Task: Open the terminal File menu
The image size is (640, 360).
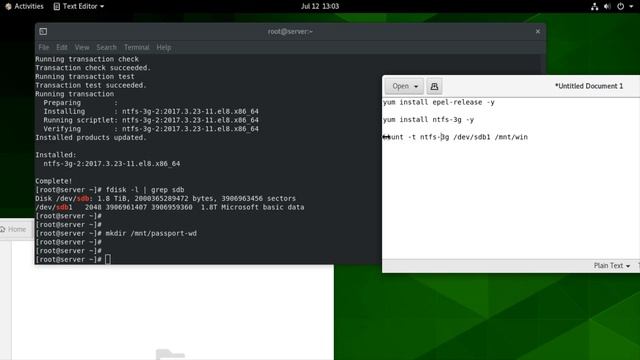Action: tap(43, 47)
